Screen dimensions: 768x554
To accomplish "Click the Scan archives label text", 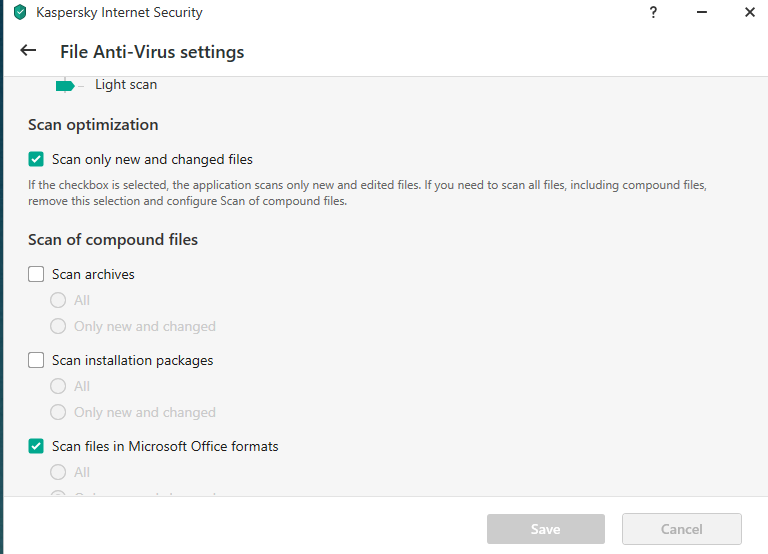I will (93, 274).
